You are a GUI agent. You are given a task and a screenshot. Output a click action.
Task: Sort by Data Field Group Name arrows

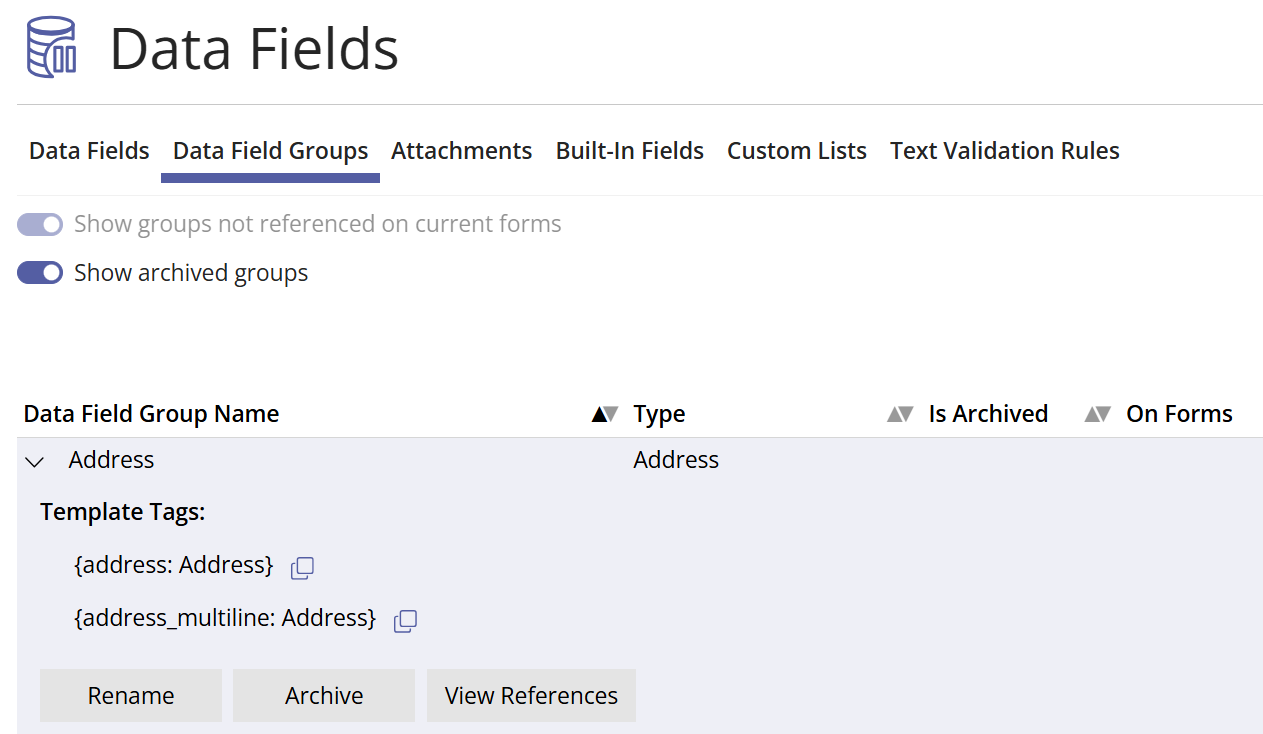(605, 414)
